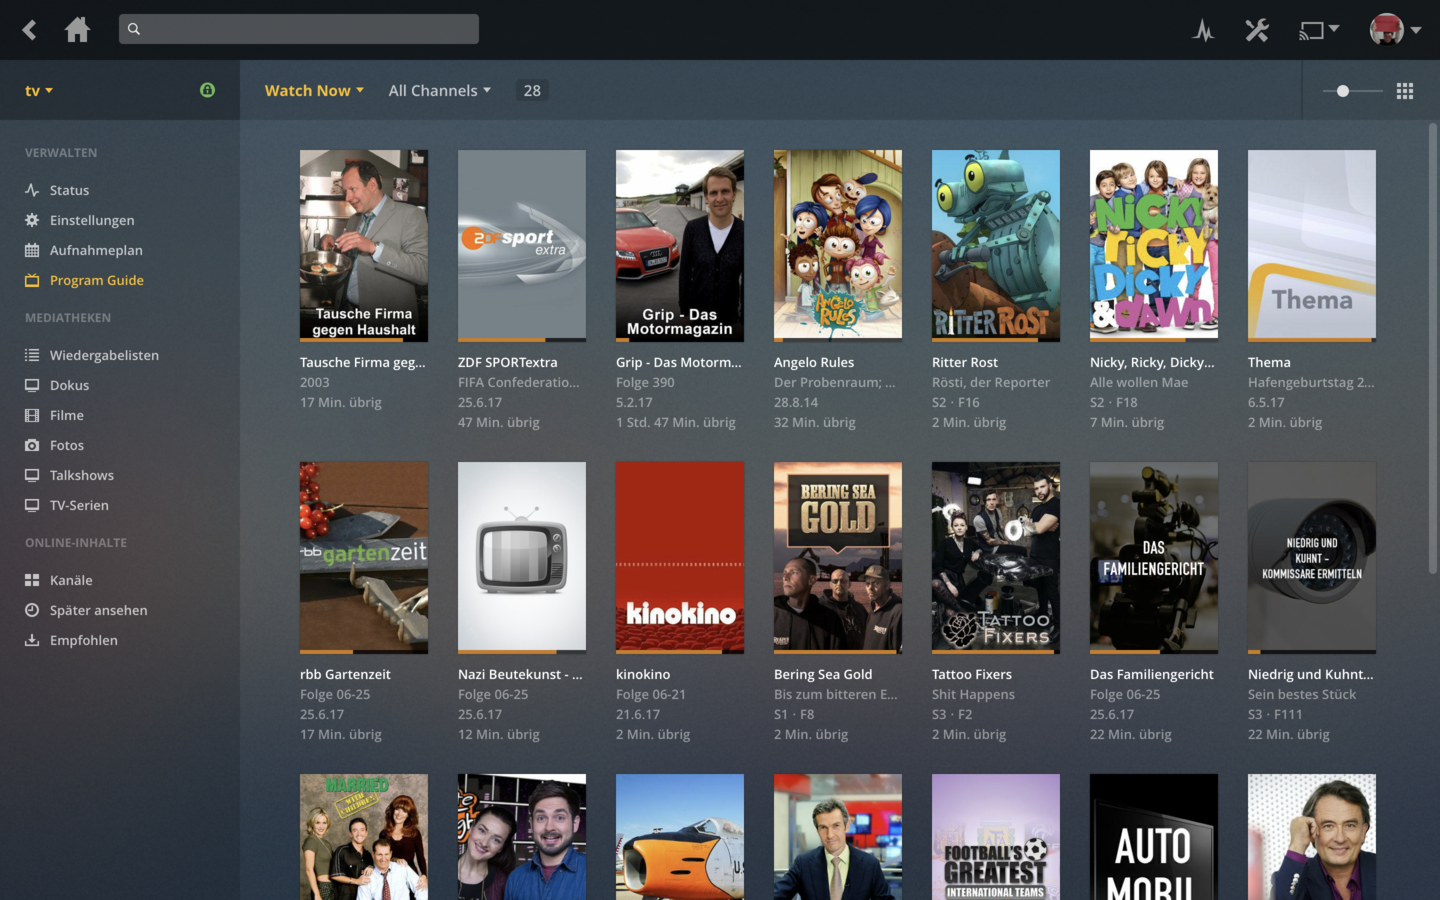Click the search input field
This screenshot has width=1440, height=900.
click(x=299, y=29)
